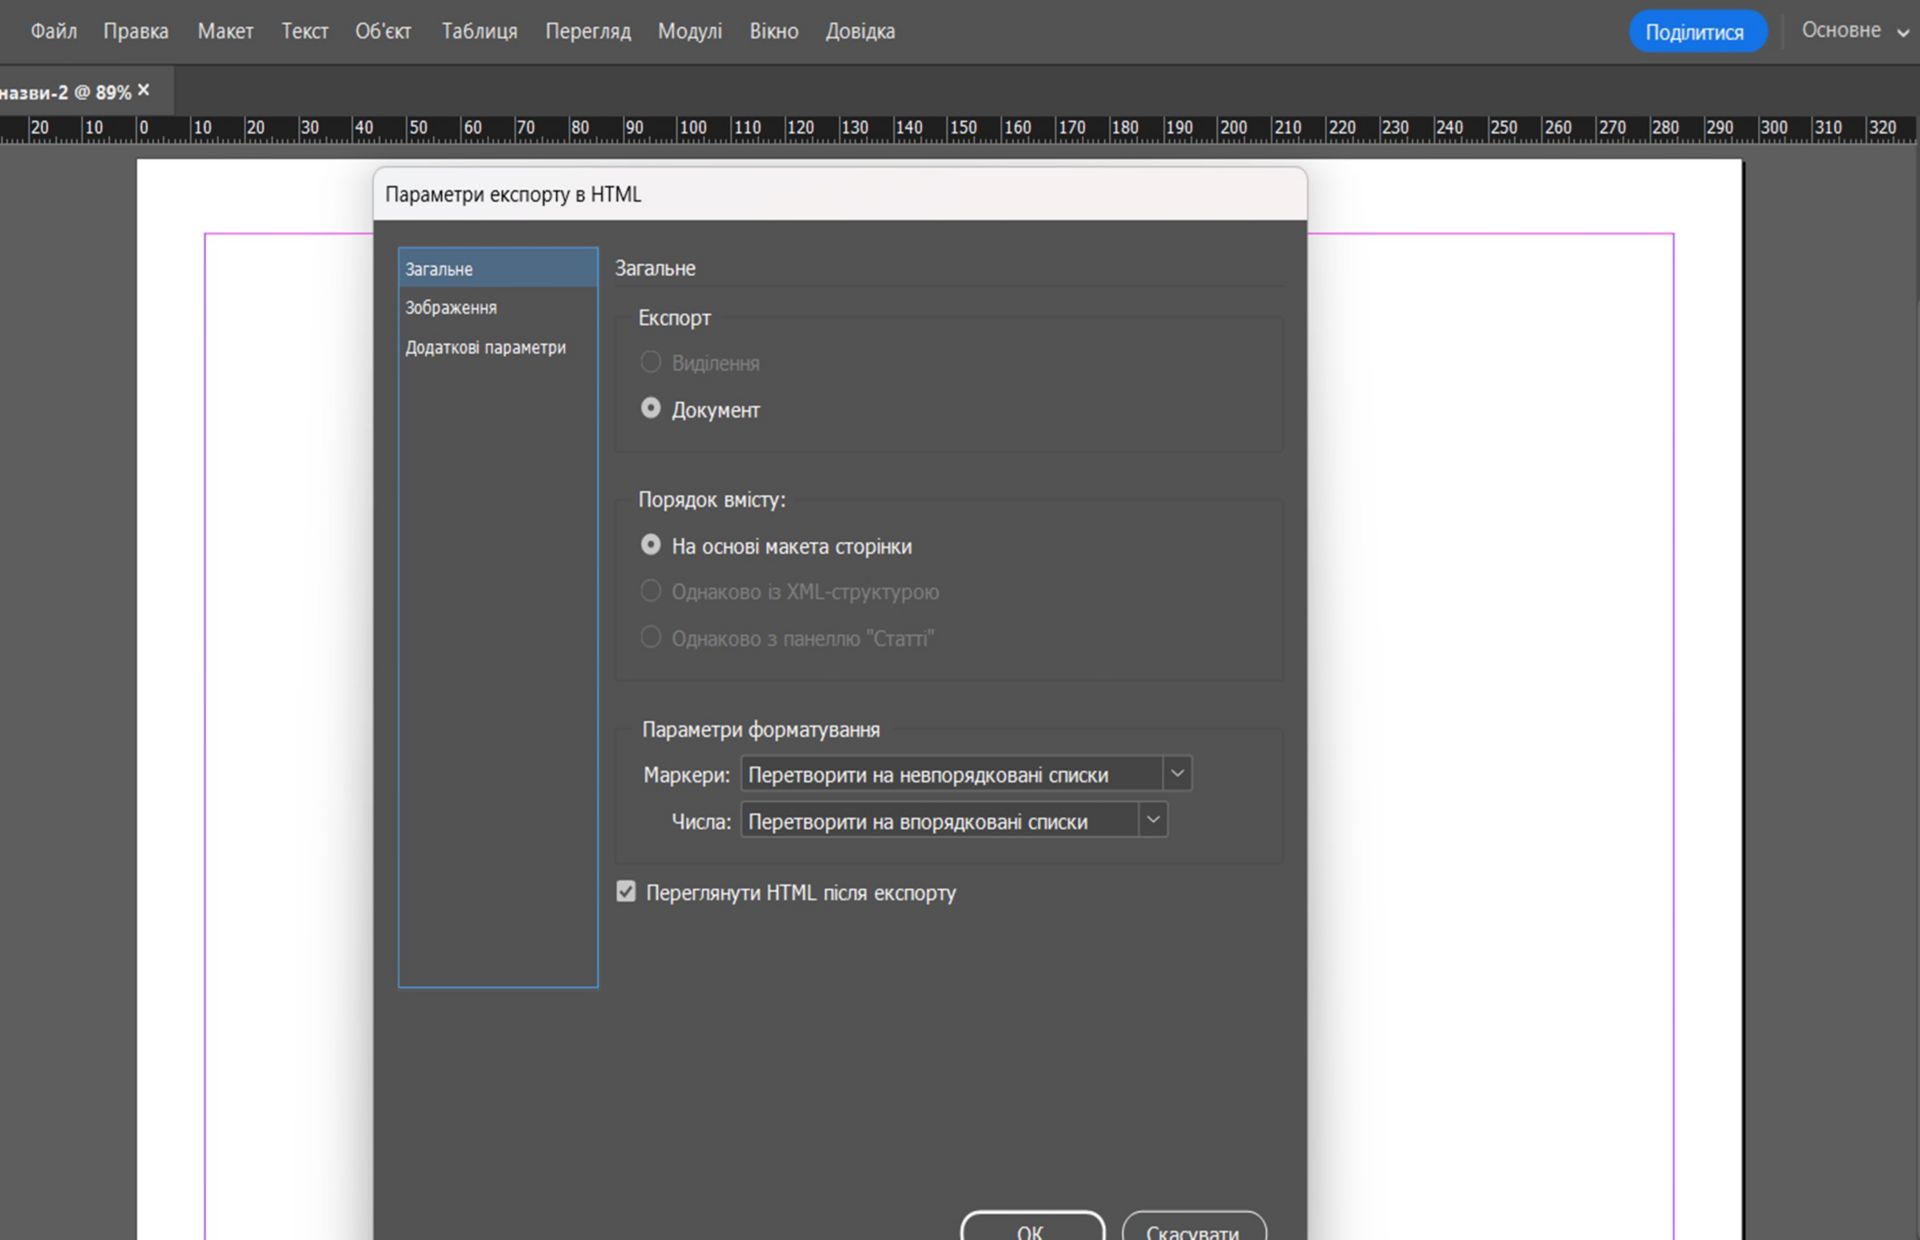
Task: Click the horizontal ruler at 100 mark
Action: [x=692, y=128]
